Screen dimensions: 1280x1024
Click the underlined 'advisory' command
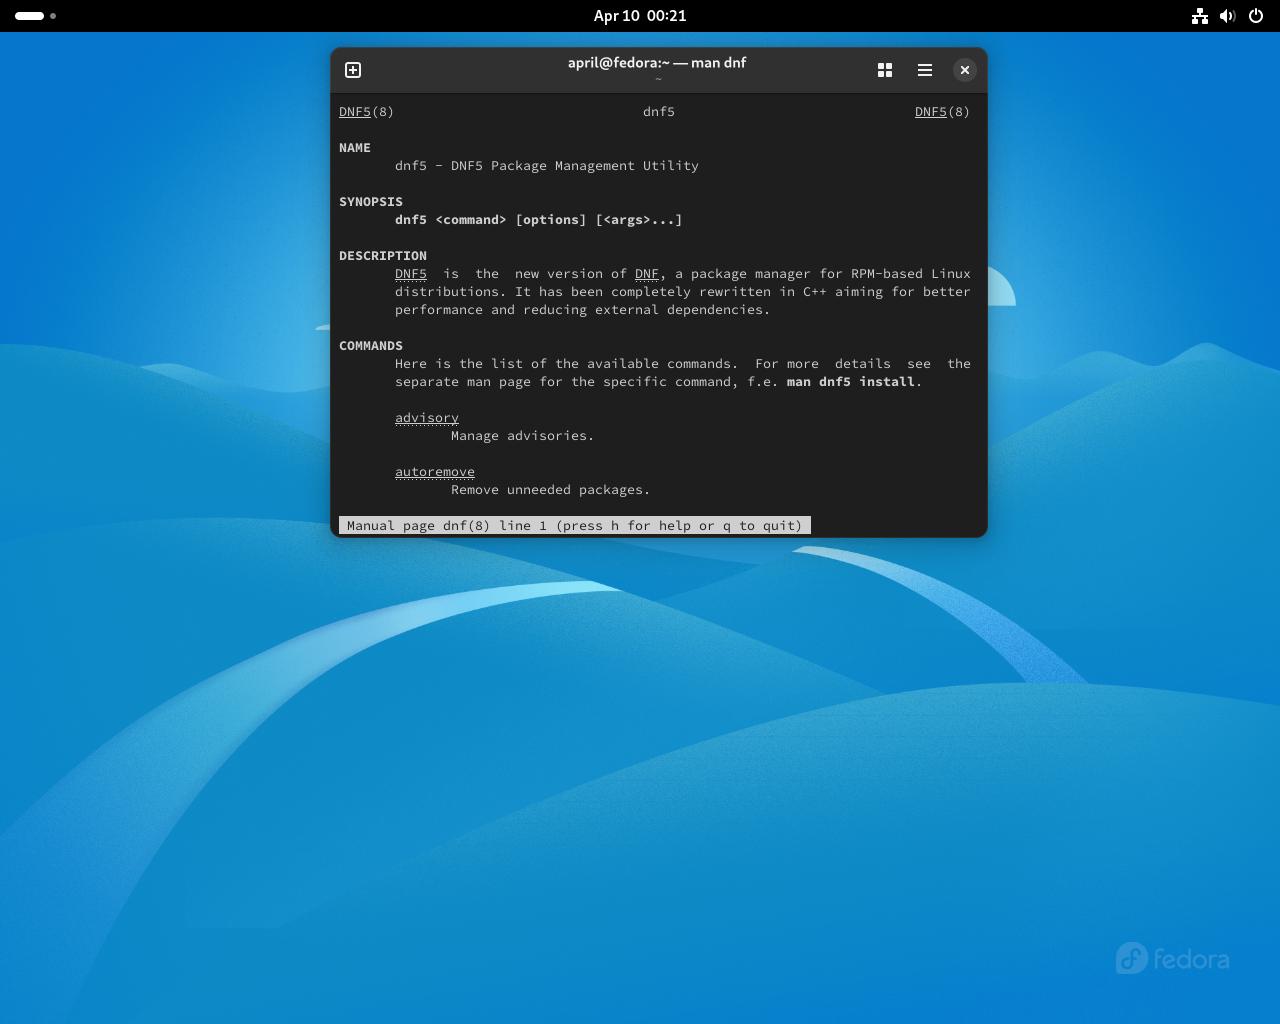coord(427,418)
